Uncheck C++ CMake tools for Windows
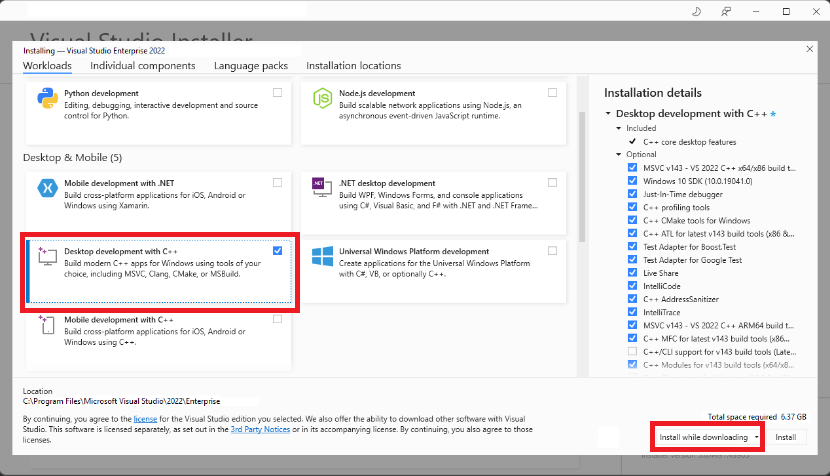The width and height of the screenshot is (830, 476). (632, 220)
